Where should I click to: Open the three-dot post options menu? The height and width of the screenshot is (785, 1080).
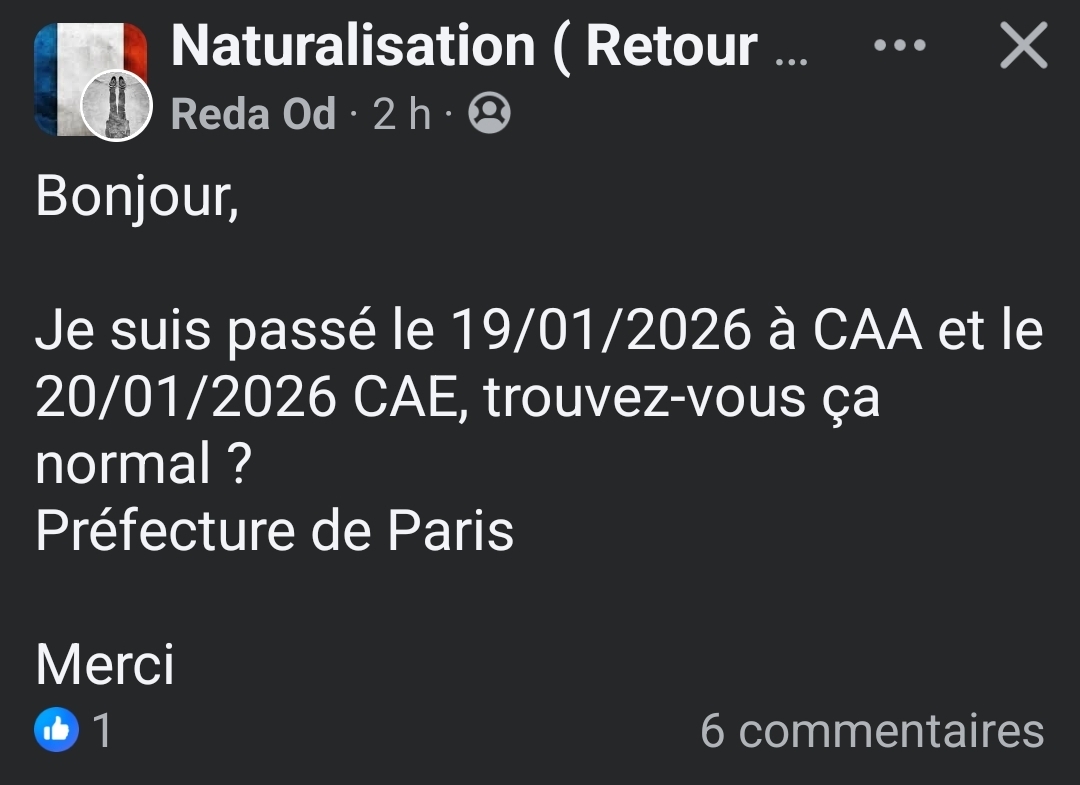pos(899,47)
